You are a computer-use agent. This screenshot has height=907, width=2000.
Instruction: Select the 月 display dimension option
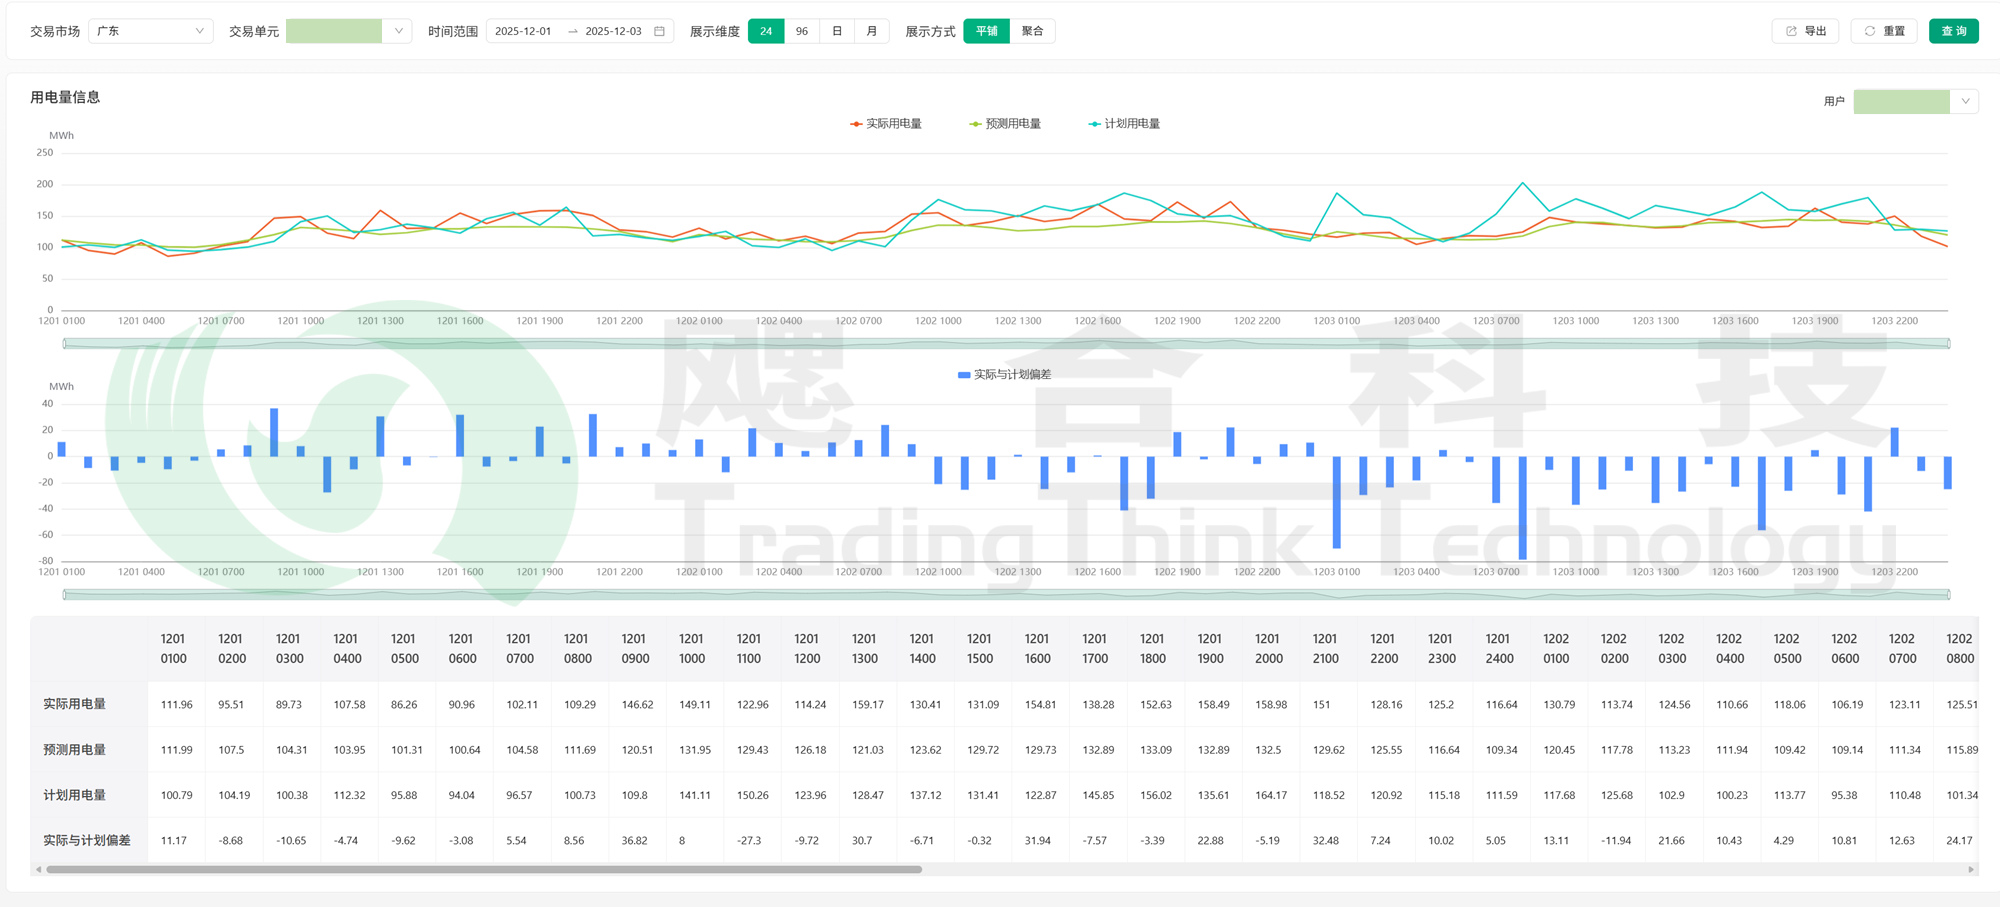(872, 31)
